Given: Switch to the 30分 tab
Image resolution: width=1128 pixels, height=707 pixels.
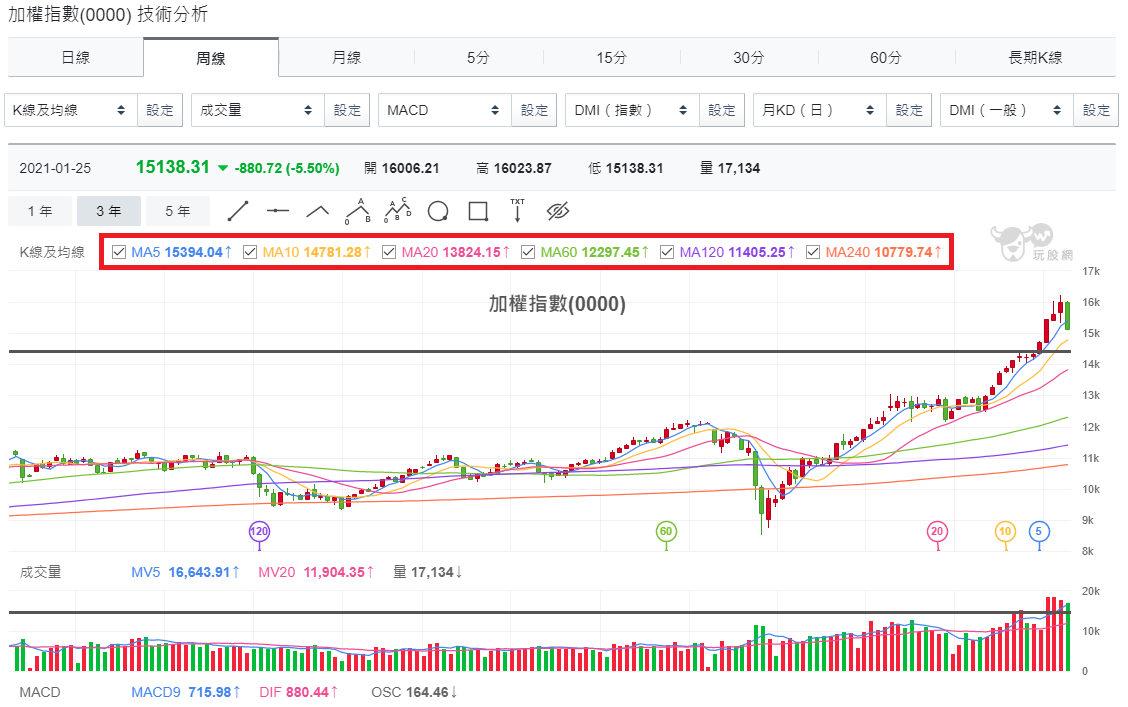Looking at the screenshot, I should pos(748,58).
